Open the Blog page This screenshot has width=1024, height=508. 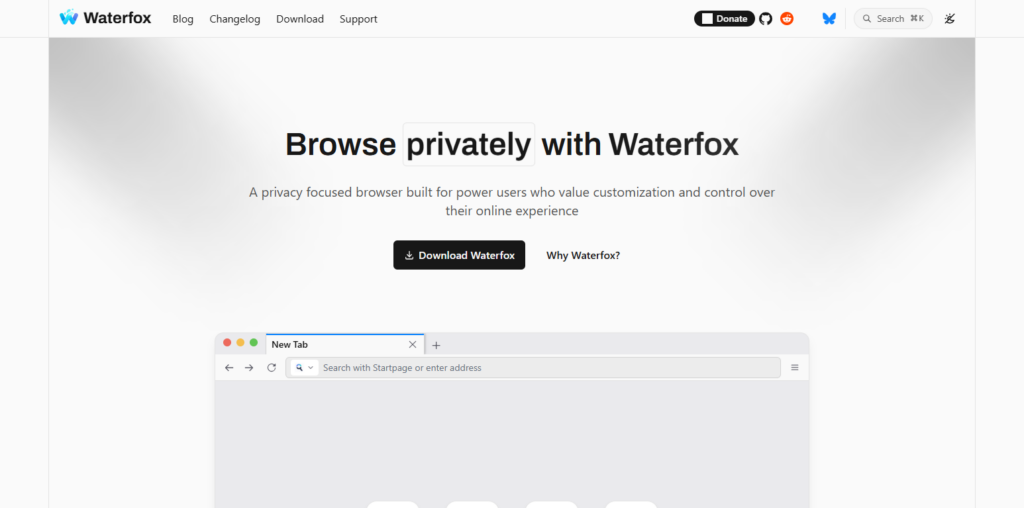[183, 19]
